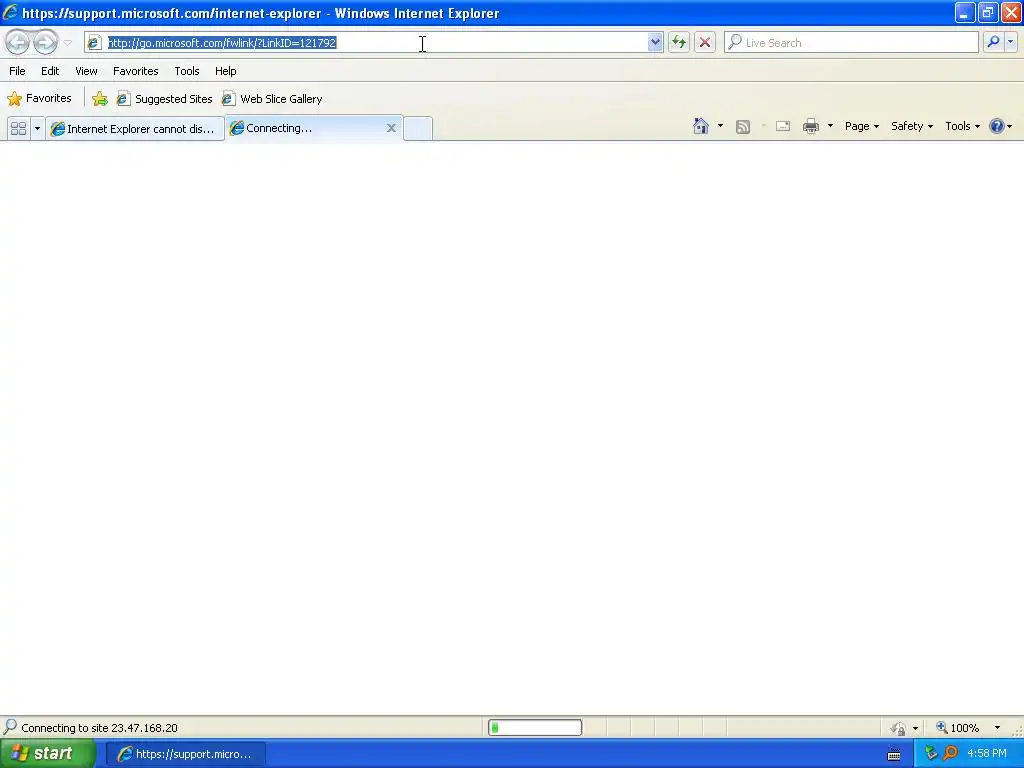Expand the Home button dropdown arrow
The image size is (1024, 768).
coord(720,126)
